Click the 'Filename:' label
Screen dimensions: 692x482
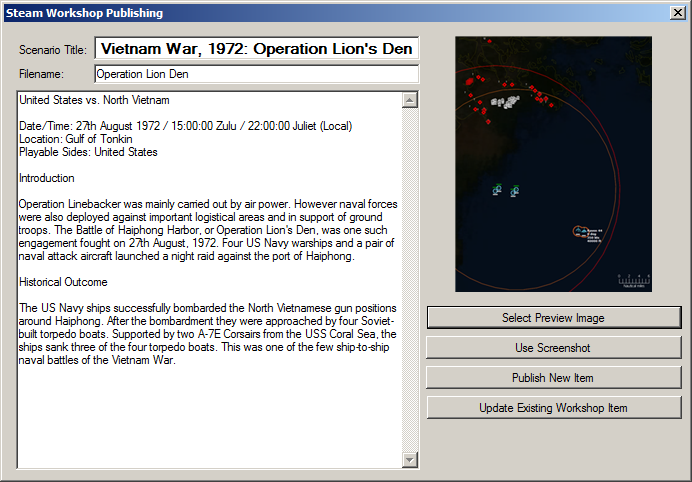tap(41, 74)
